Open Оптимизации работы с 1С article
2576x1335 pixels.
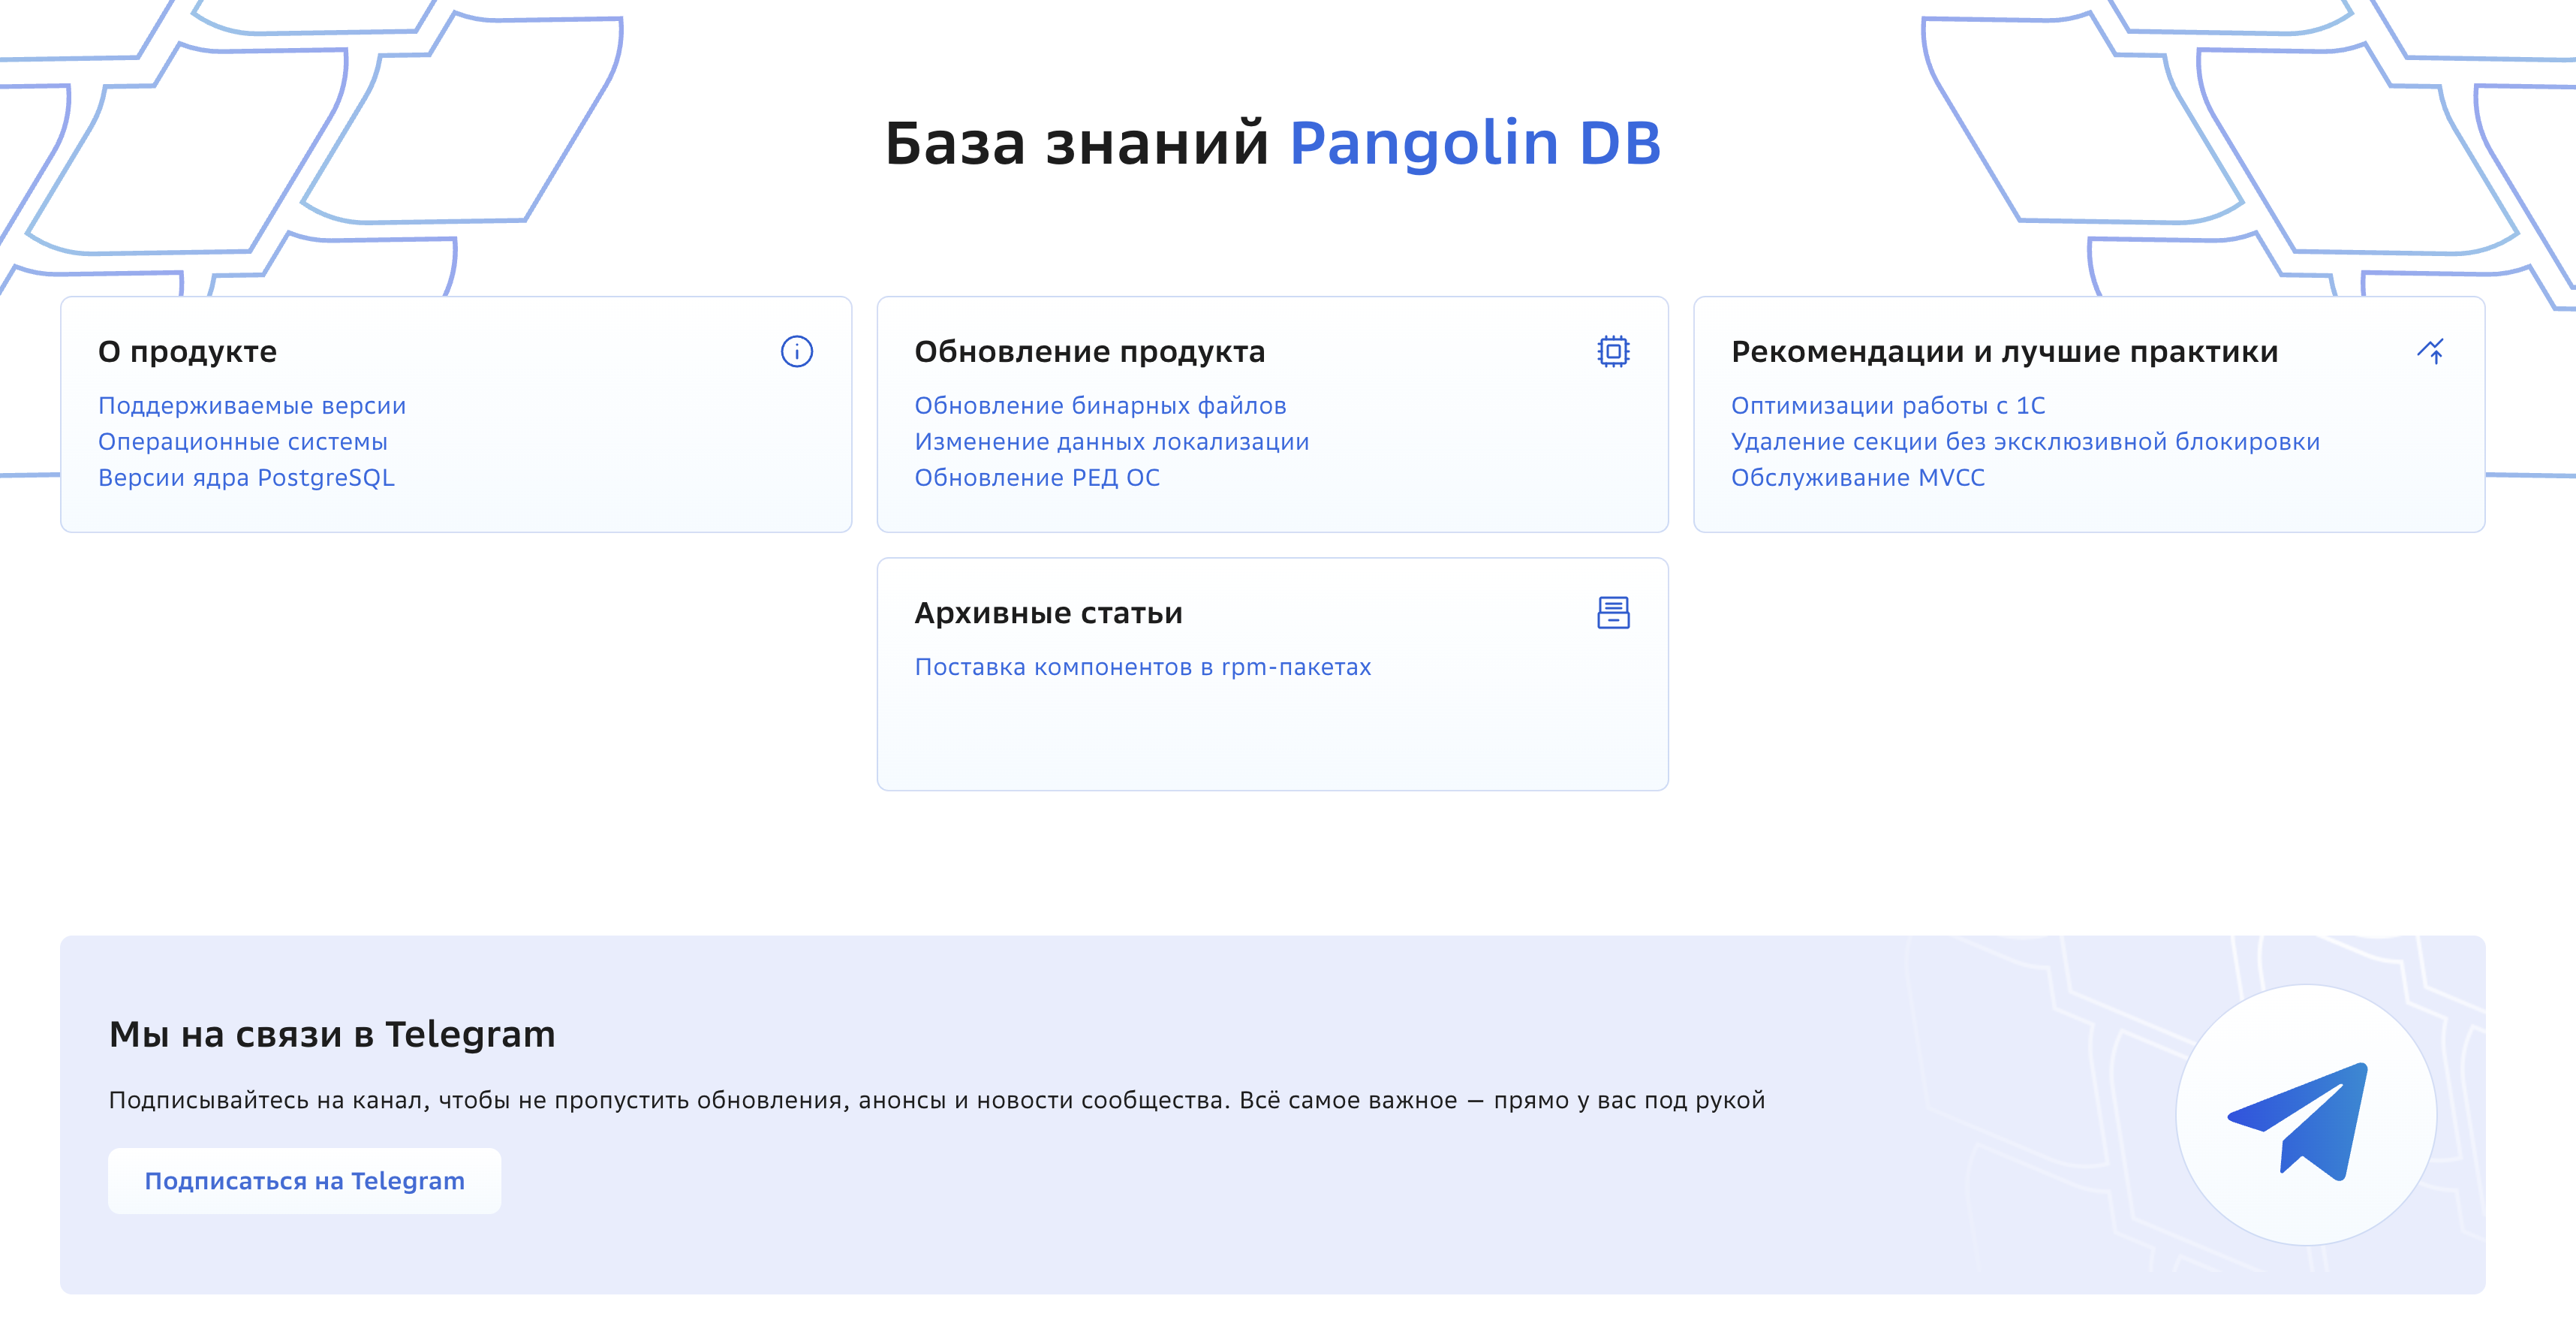click(1888, 405)
